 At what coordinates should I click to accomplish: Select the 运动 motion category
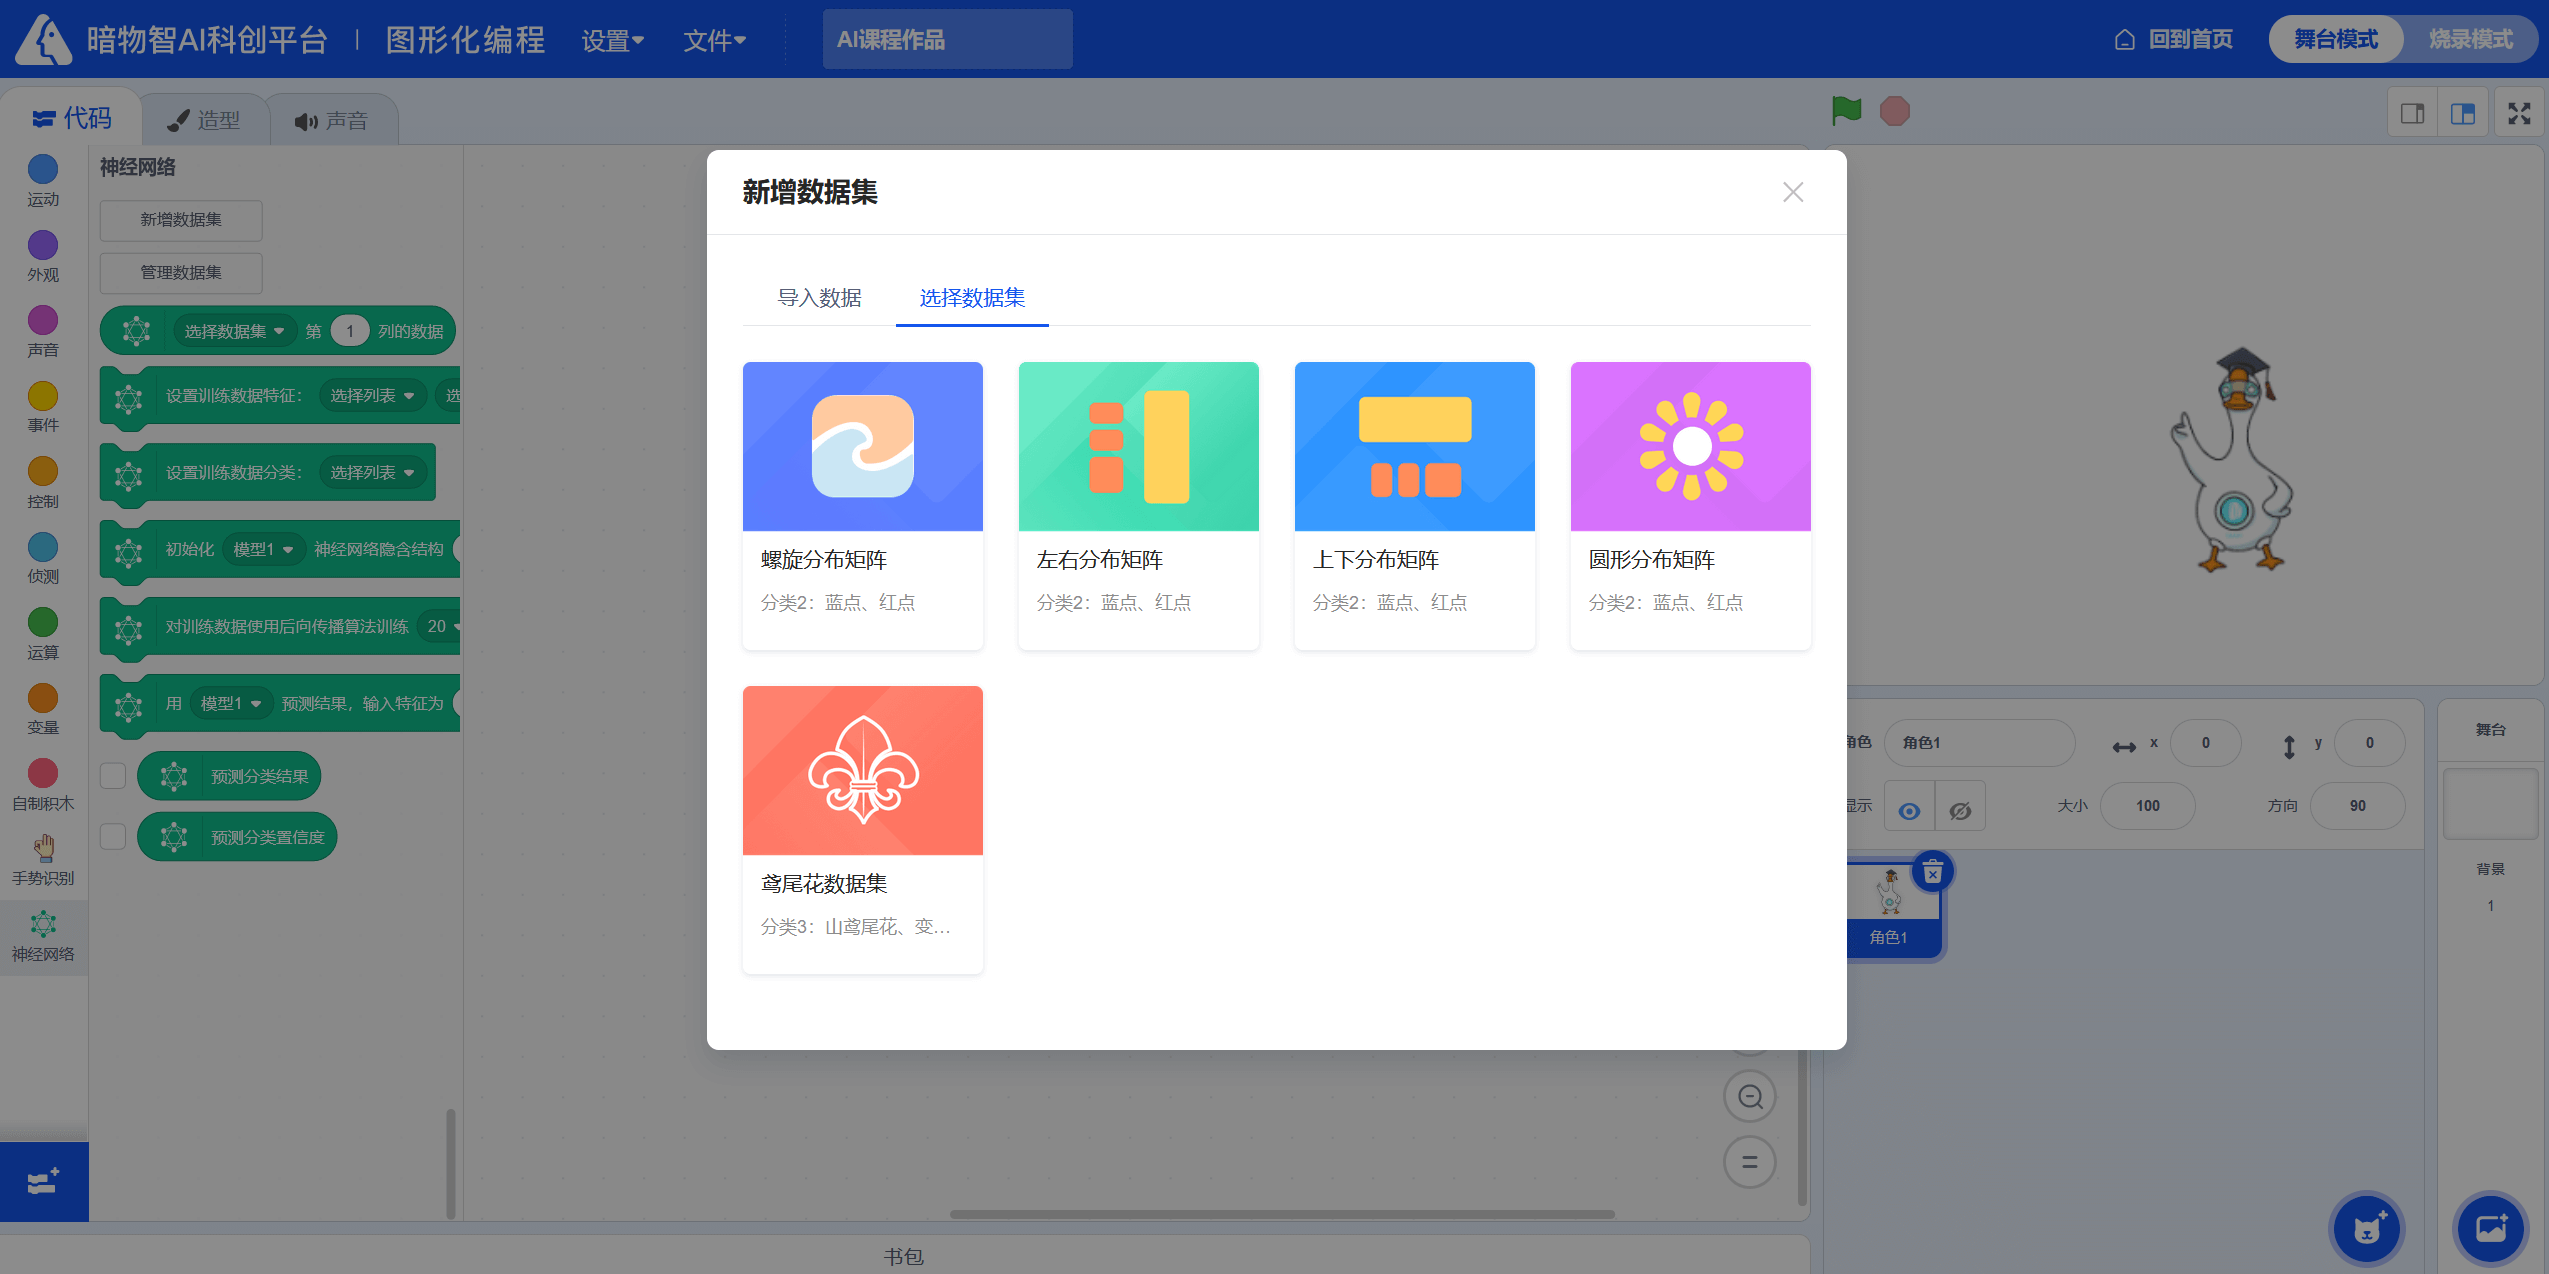pos(43,181)
